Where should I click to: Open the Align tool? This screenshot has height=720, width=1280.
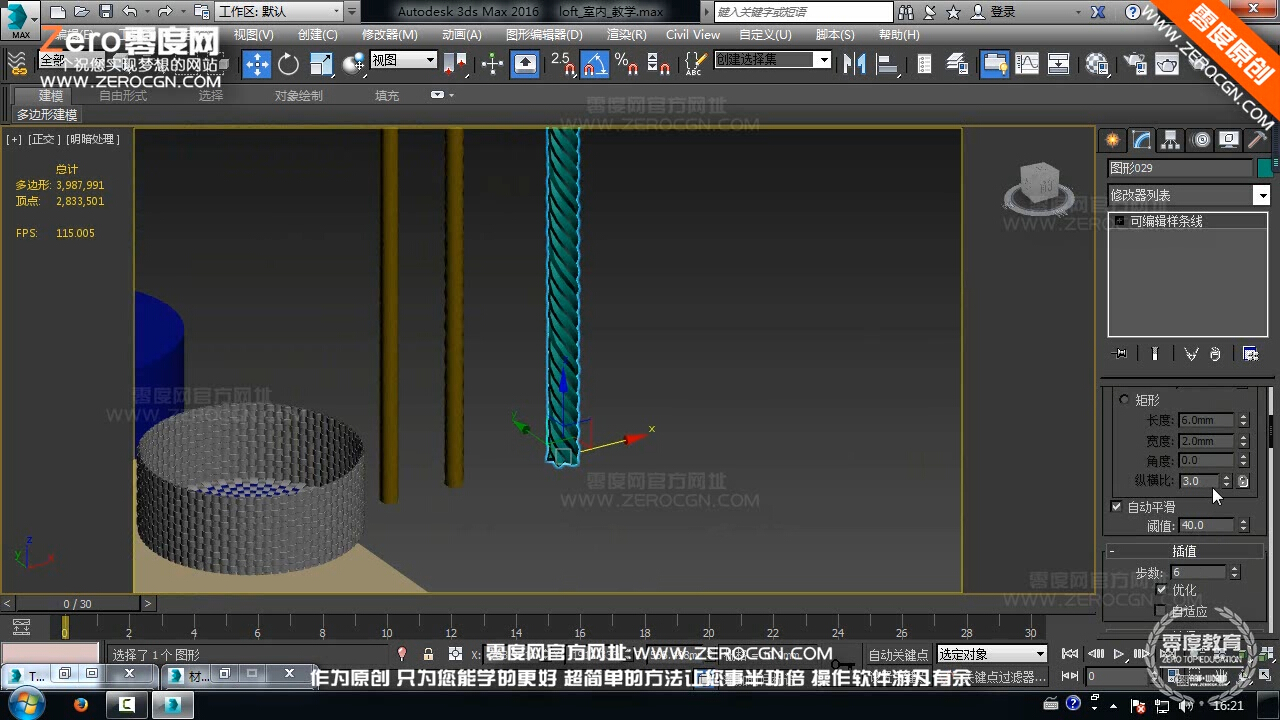886,64
